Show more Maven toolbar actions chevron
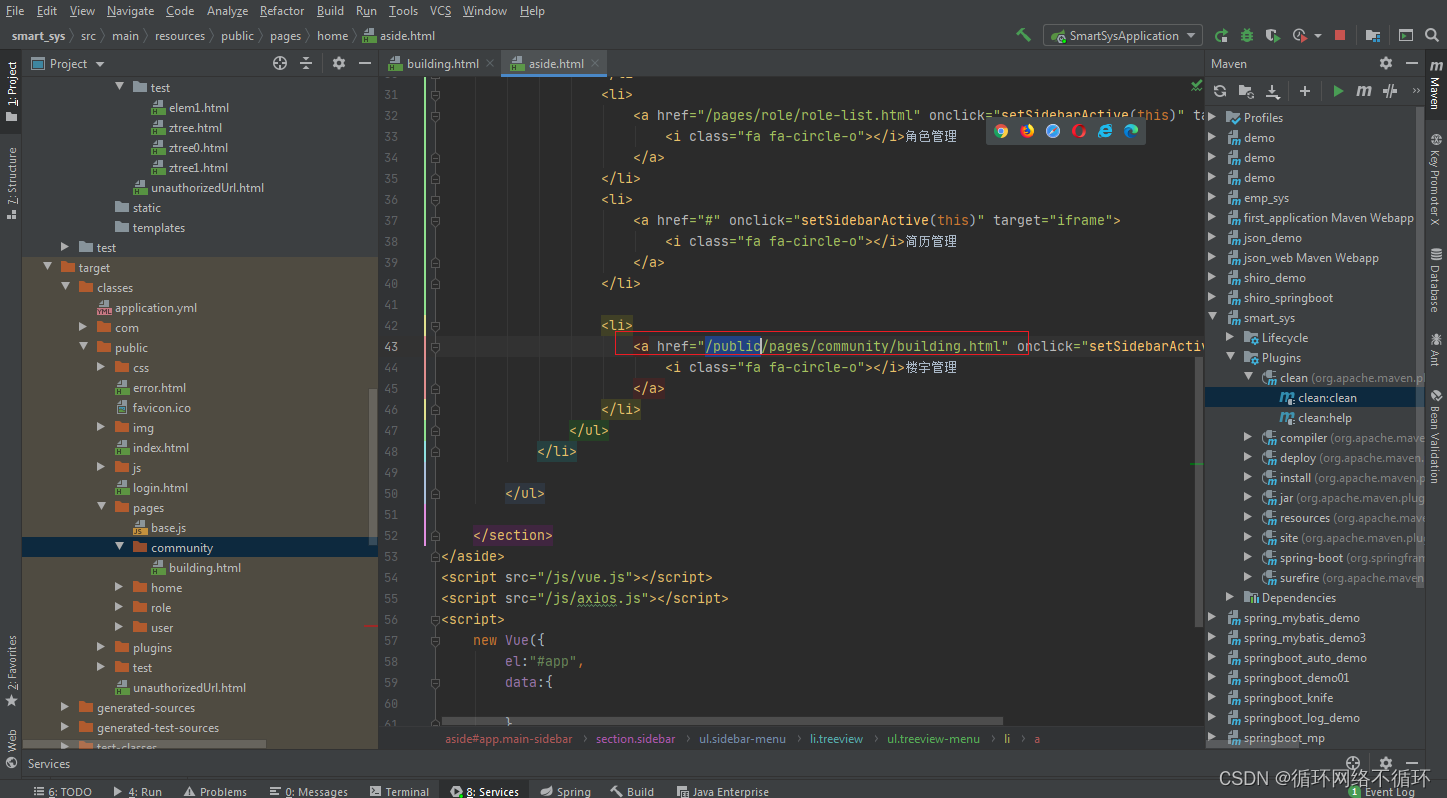 coord(1416,91)
